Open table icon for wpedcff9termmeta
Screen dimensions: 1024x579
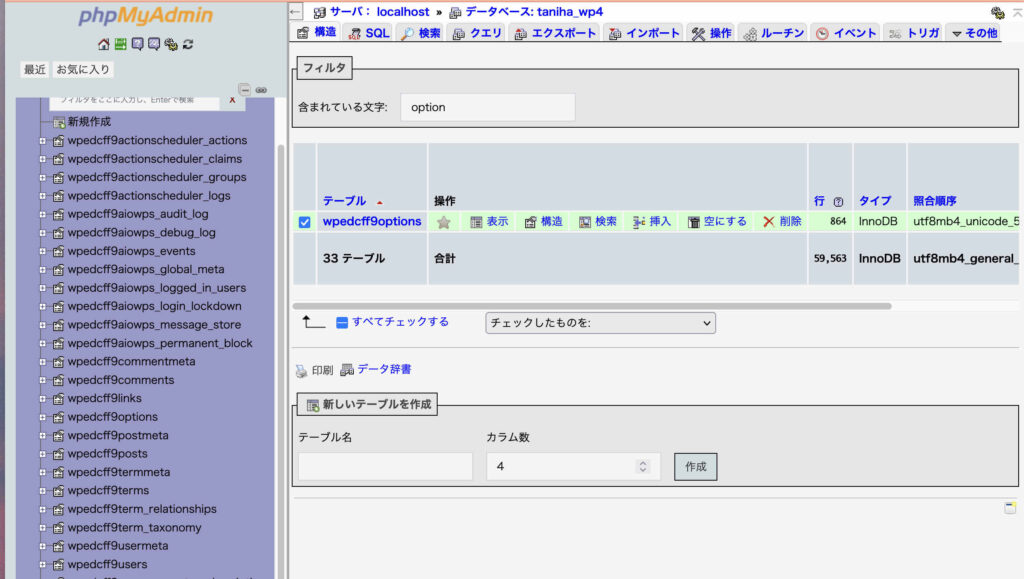pyautogui.click(x=58, y=473)
